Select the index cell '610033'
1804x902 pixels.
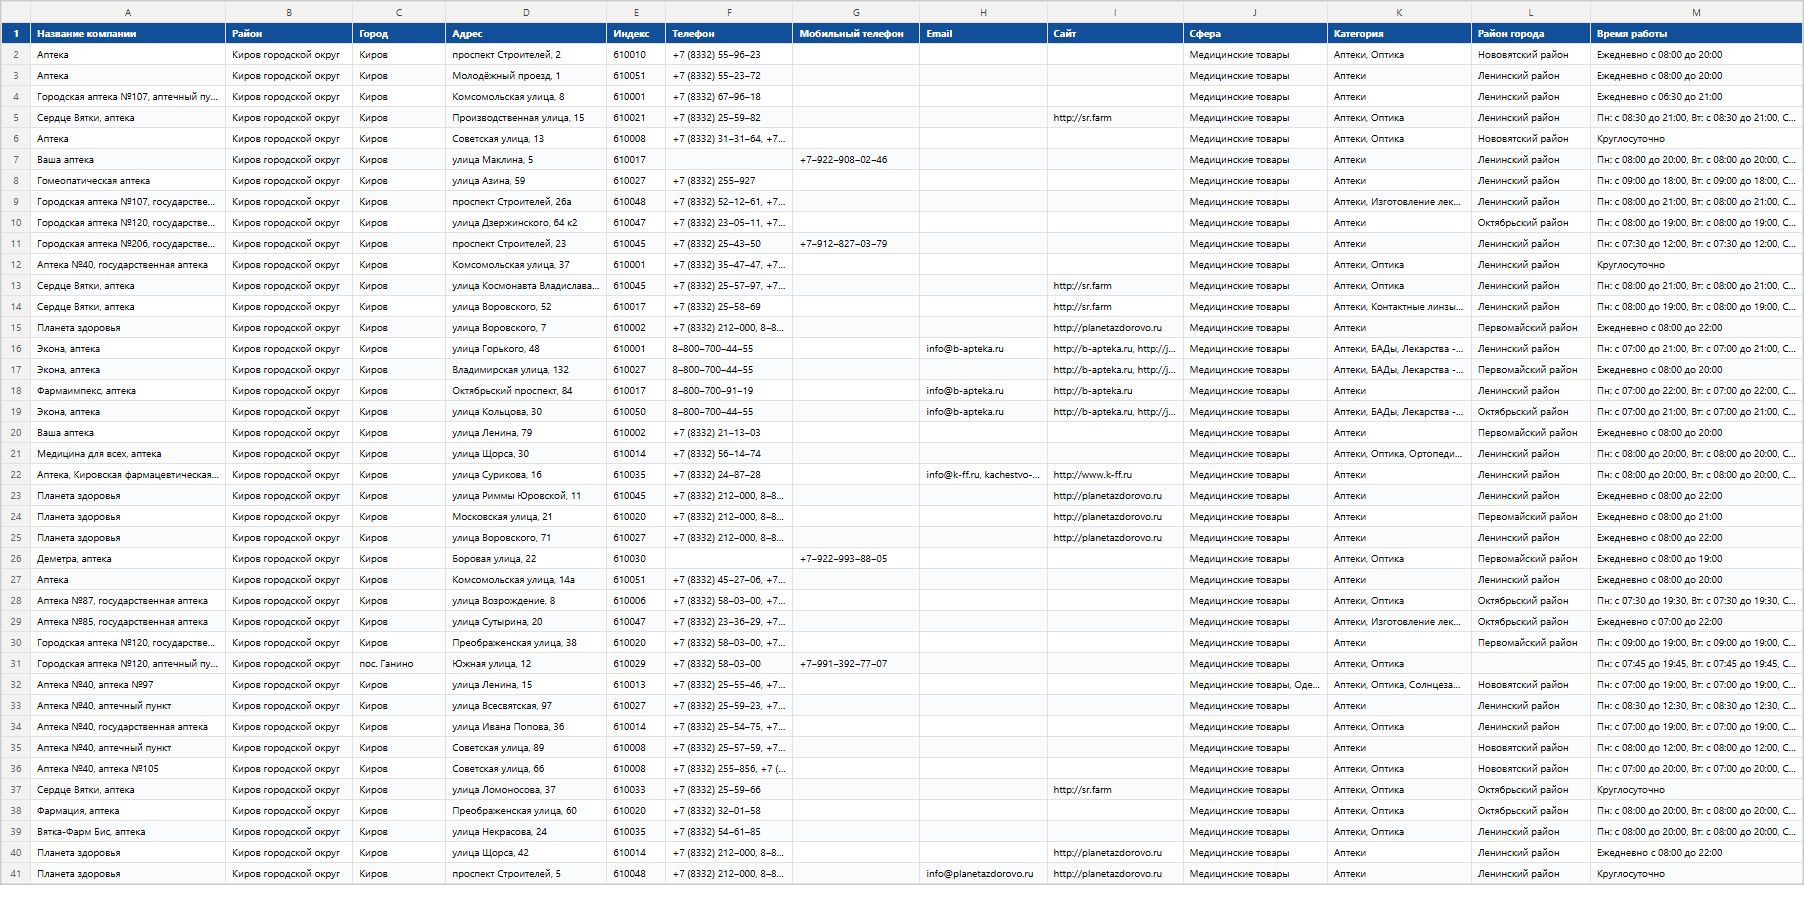click(636, 790)
